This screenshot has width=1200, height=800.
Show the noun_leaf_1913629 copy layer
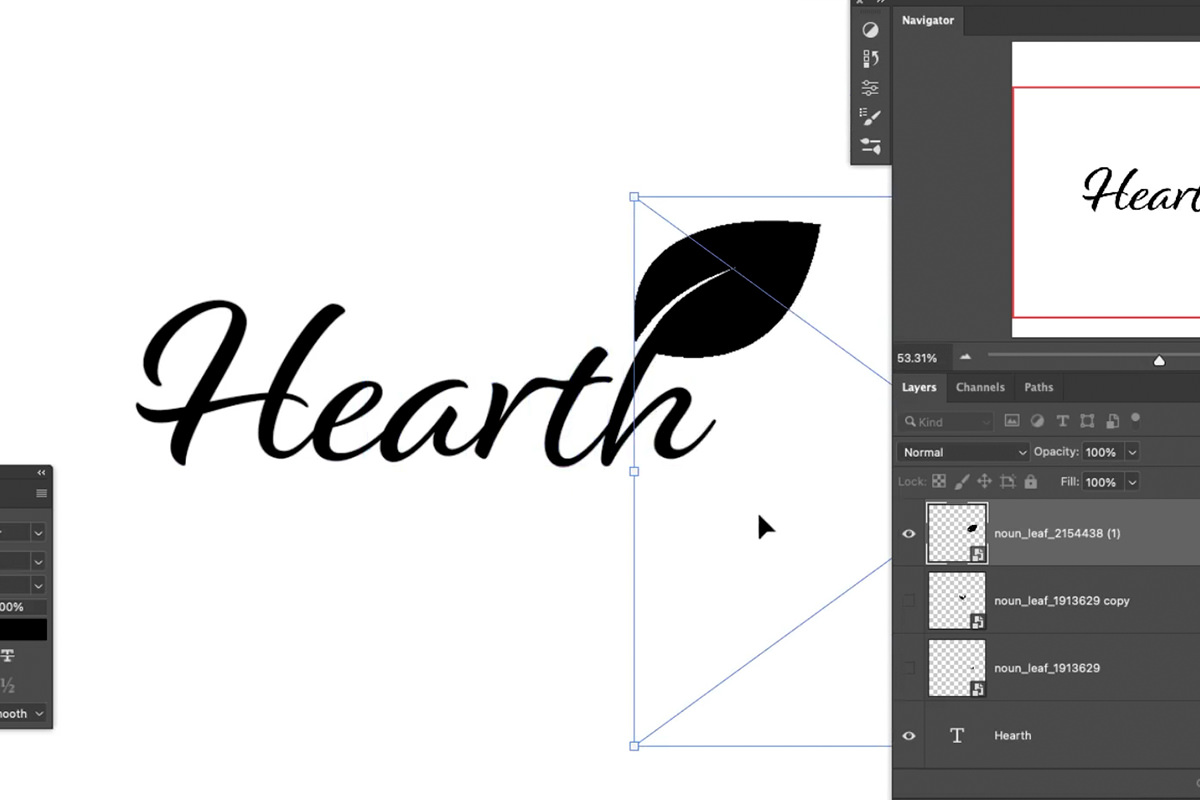tap(909, 601)
